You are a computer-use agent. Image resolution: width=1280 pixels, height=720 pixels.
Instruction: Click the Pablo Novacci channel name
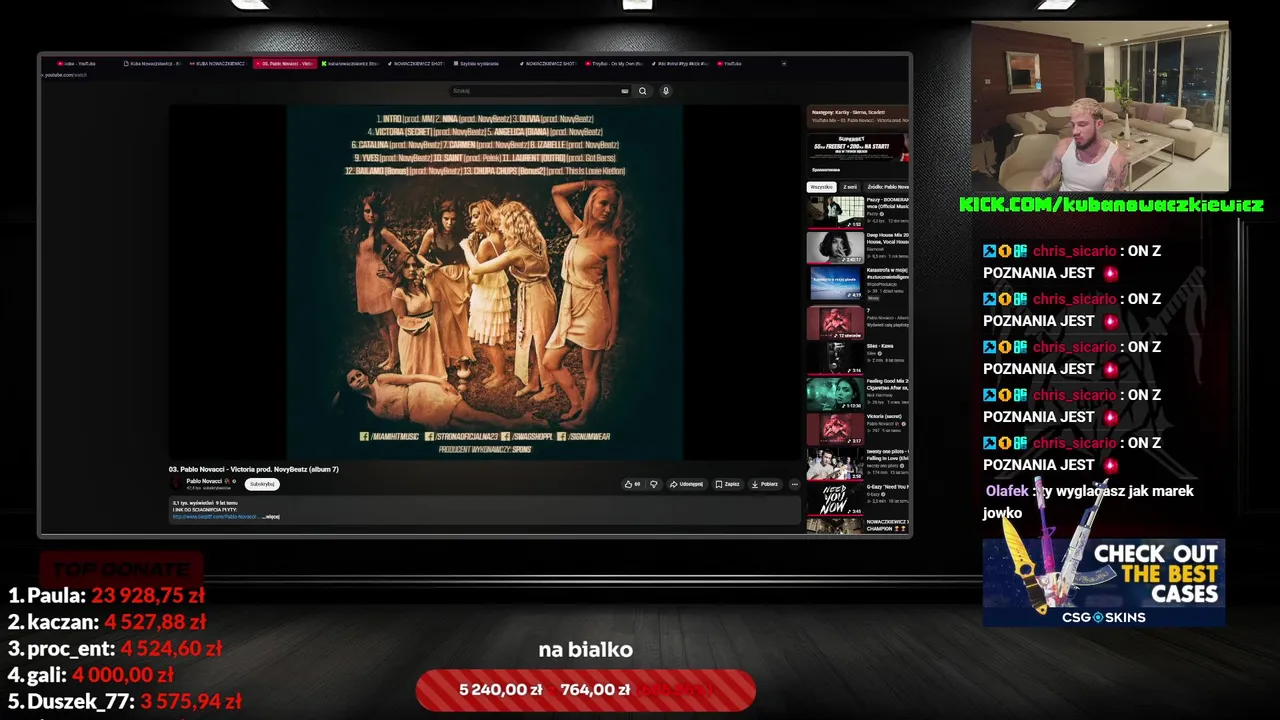coord(204,481)
